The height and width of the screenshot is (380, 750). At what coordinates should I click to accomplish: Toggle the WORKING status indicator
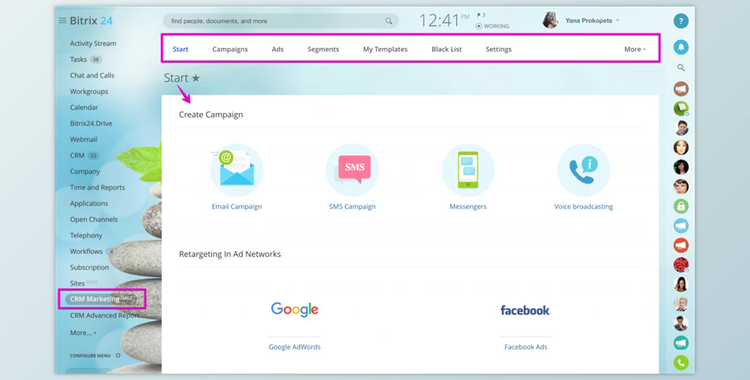click(x=492, y=26)
